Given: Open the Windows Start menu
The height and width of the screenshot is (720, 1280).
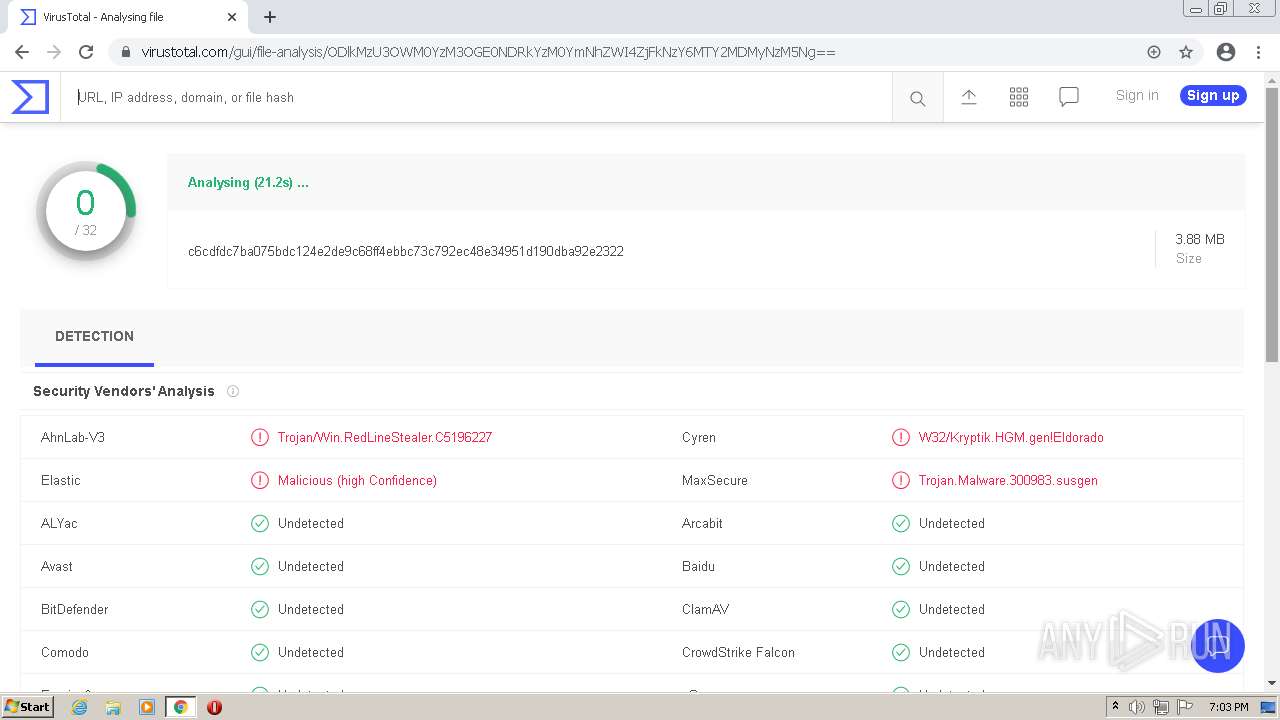Looking at the screenshot, I should (x=28, y=706).
